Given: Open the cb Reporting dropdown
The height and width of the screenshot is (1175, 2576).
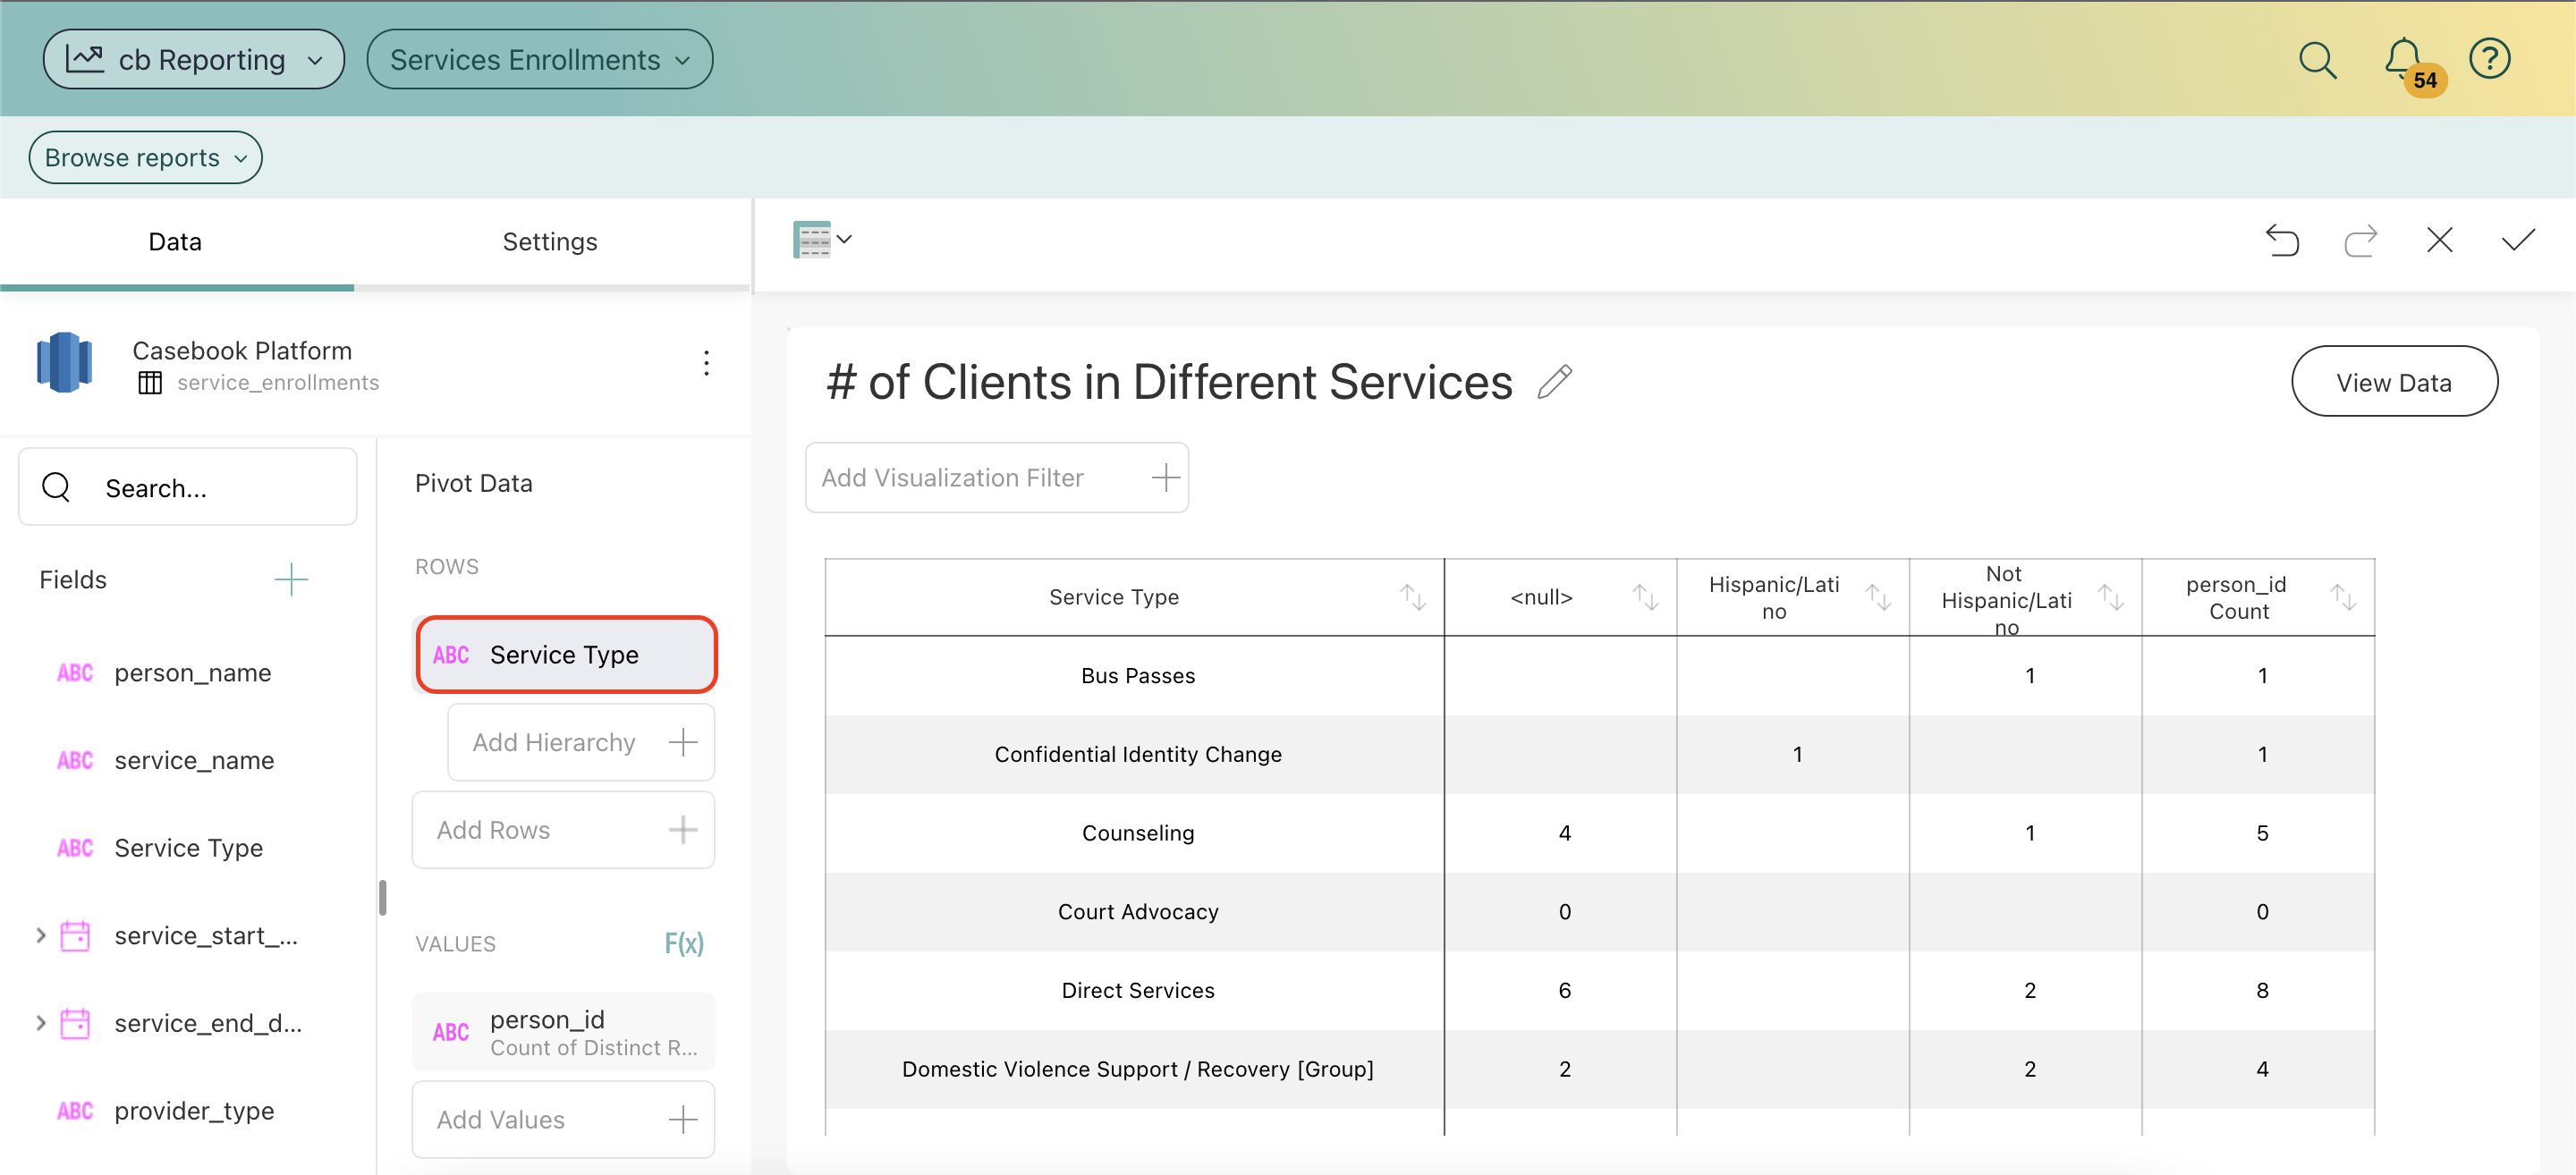Looking at the screenshot, I should (x=194, y=60).
